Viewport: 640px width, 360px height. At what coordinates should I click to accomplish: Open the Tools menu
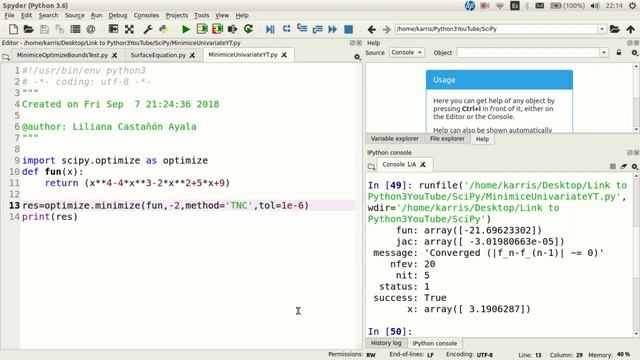point(201,15)
